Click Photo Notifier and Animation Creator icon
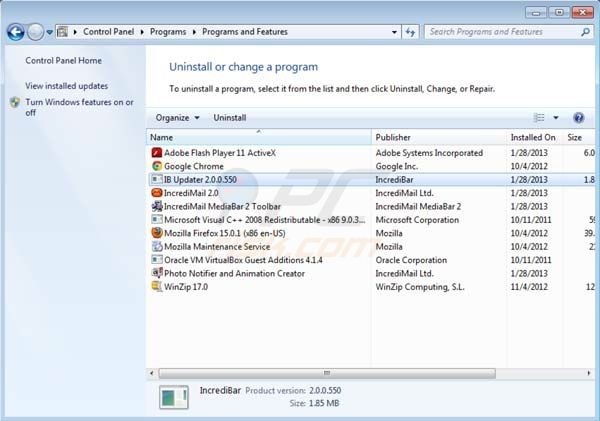Screen dimensions: 600x421 (x=157, y=273)
